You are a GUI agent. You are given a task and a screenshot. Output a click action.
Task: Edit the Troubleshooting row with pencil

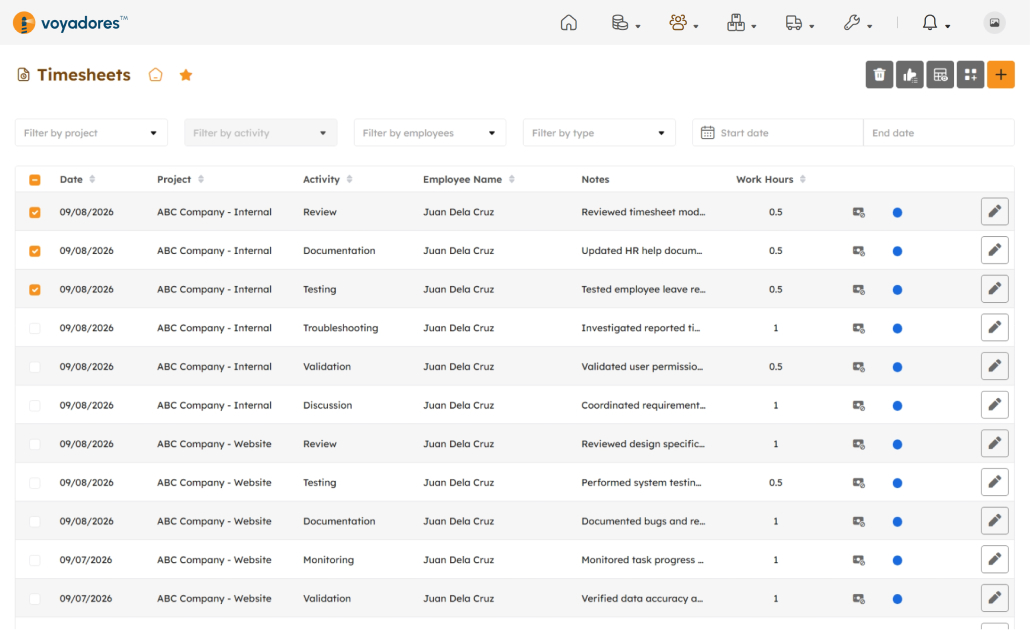[995, 327]
